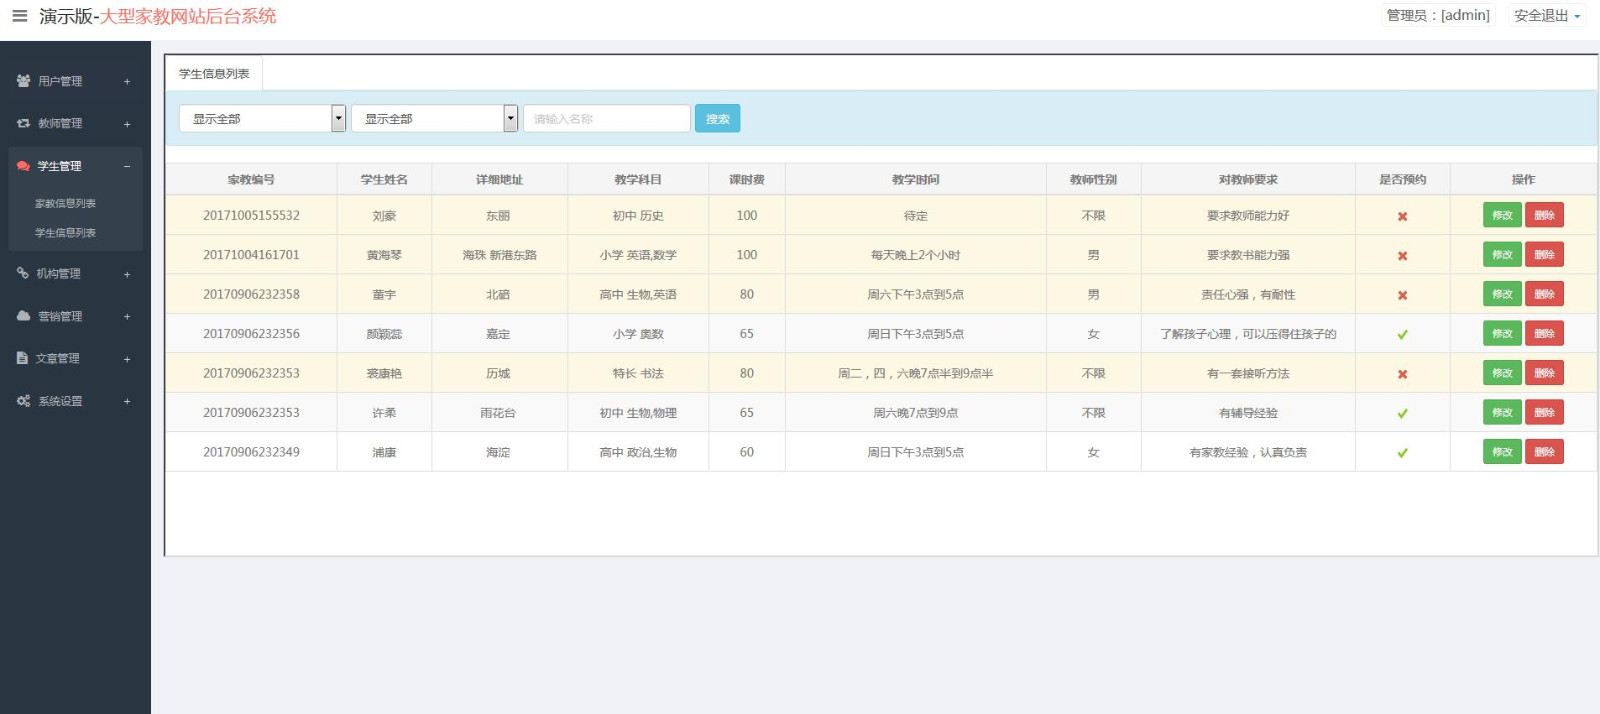Toggle the green check status for 许柔
The image size is (1600, 714).
tap(1402, 413)
